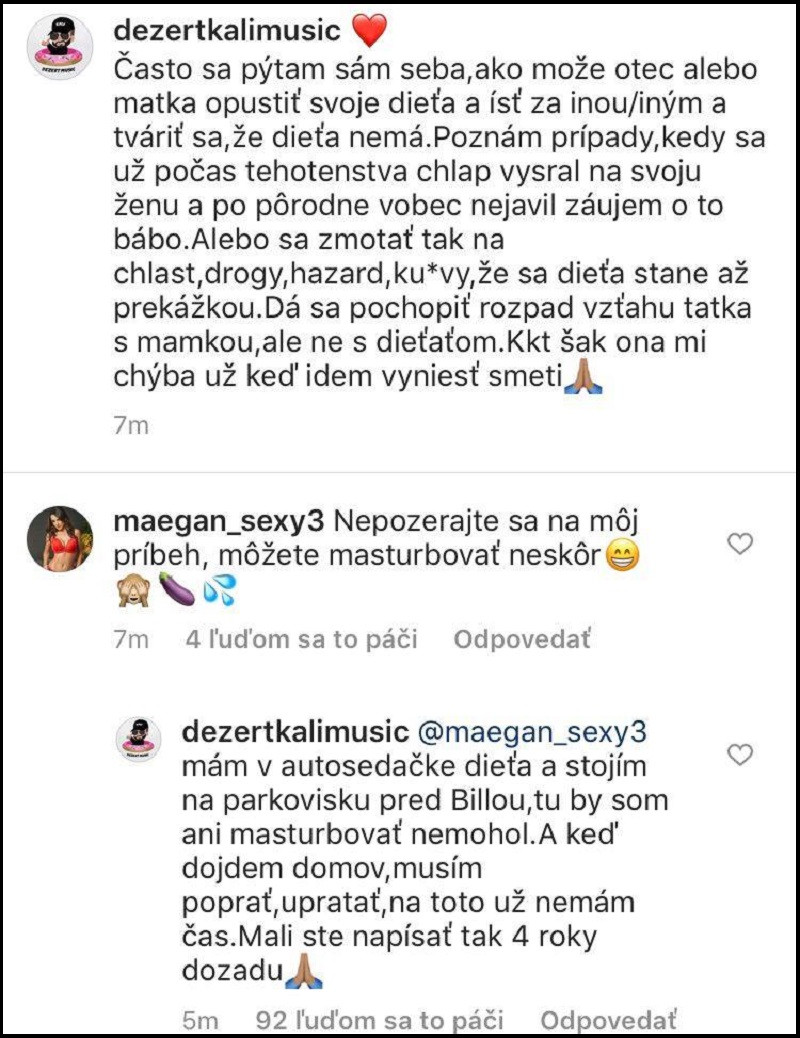Click Odpovedať under the dezertkalimusic reply
The image size is (800, 1038).
(x=609, y=1020)
